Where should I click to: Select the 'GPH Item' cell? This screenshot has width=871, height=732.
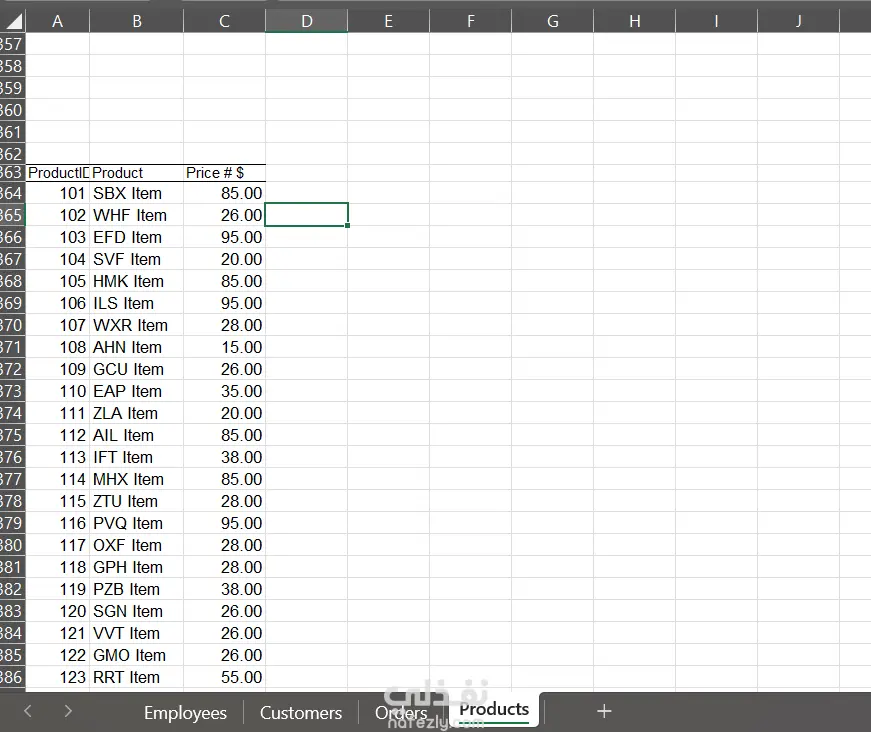click(137, 567)
